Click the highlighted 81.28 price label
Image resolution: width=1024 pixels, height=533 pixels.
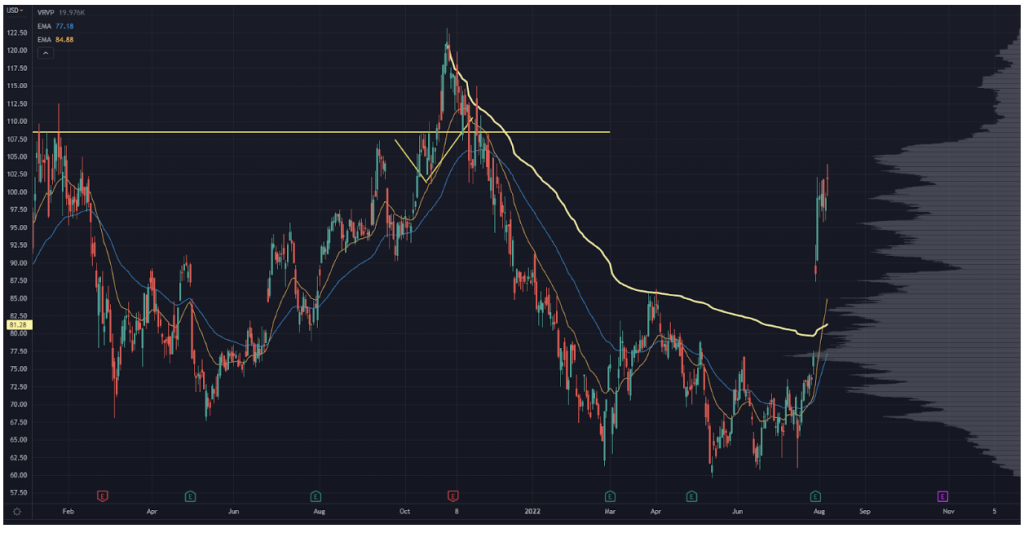coord(18,325)
